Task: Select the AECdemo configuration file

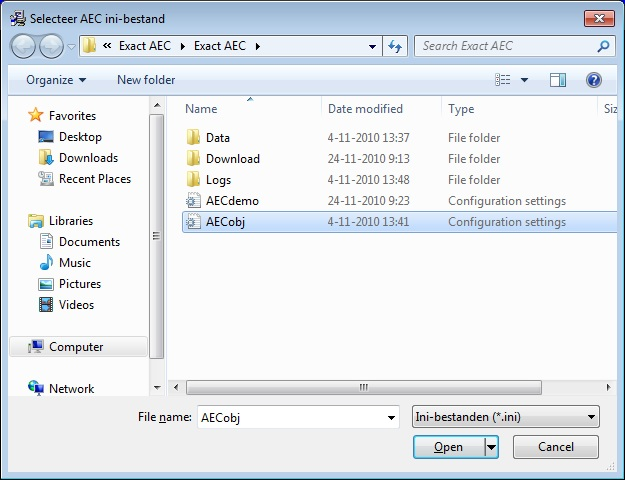Action: pos(232,201)
